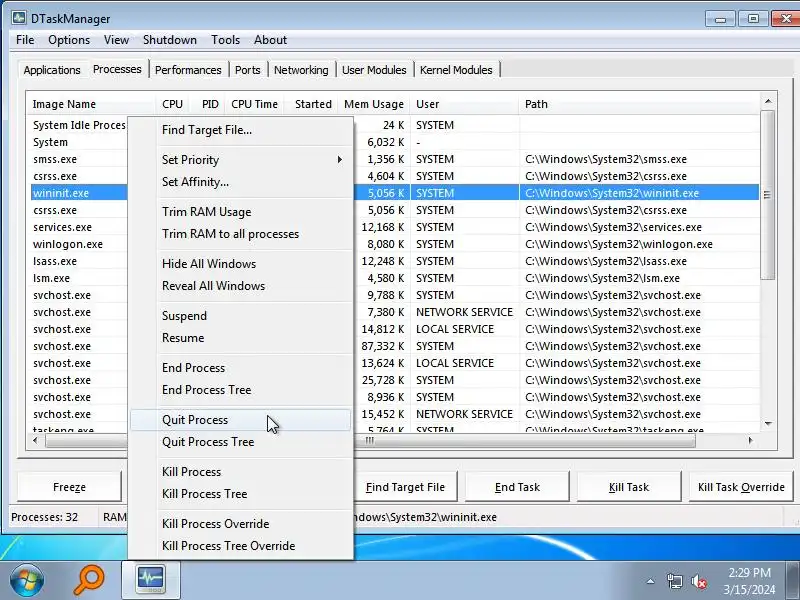Select the lsass.exe process row
The height and width of the screenshot is (600, 800).
394,261
